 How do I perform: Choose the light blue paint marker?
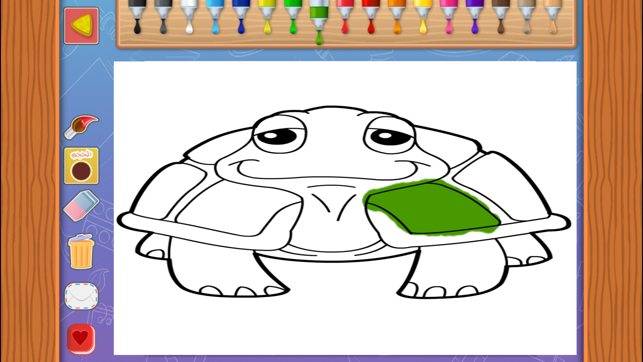(215, 16)
